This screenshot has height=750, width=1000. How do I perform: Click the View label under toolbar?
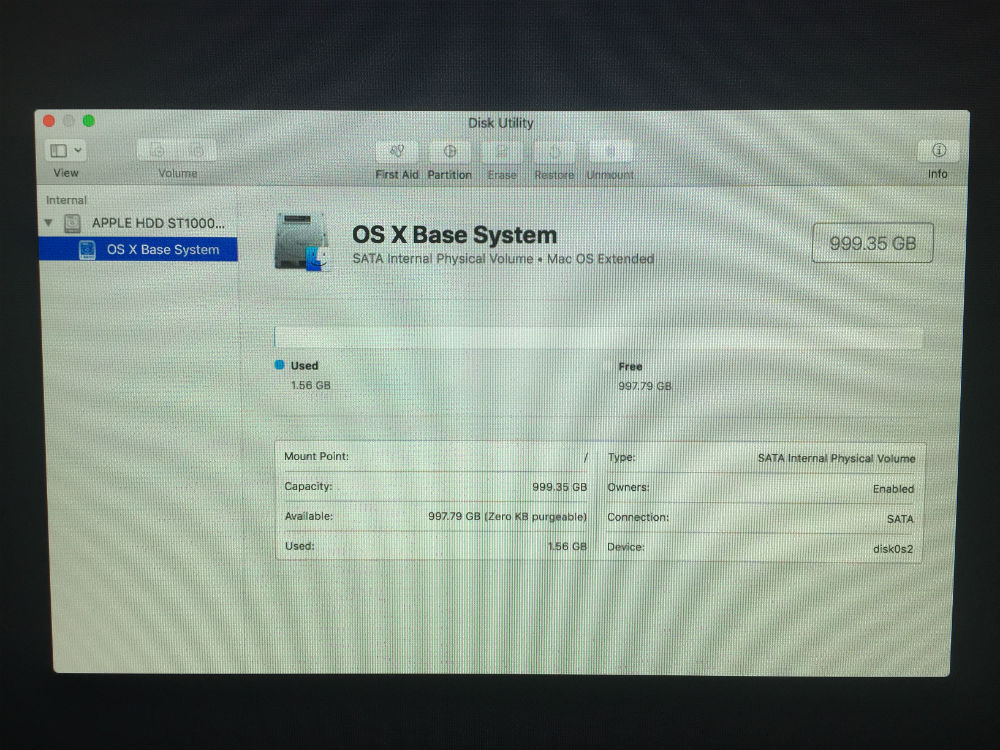pos(66,173)
